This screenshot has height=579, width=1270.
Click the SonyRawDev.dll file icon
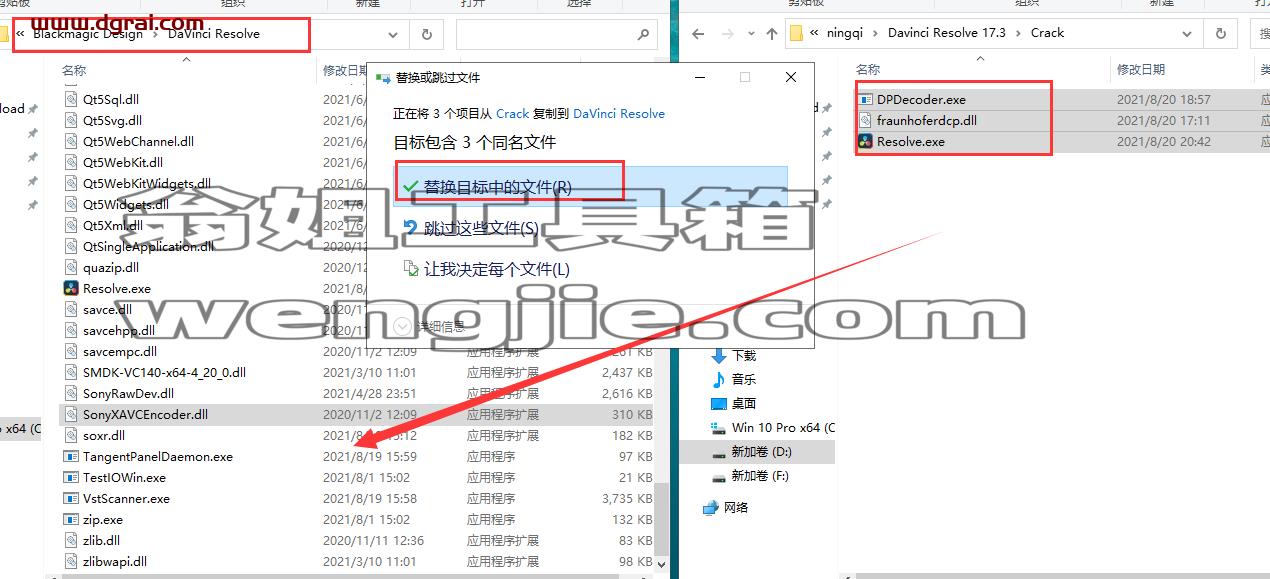pyautogui.click(x=71, y=393)
